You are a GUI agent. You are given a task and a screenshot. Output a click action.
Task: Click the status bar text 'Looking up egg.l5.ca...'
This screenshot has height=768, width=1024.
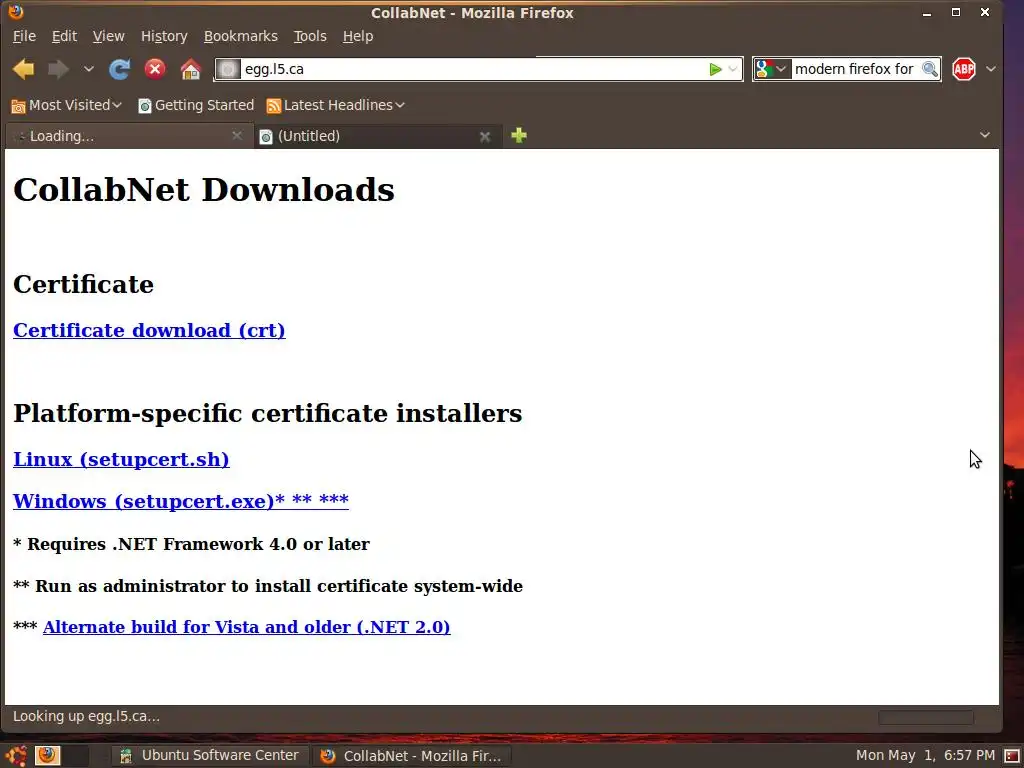[86, 716]
